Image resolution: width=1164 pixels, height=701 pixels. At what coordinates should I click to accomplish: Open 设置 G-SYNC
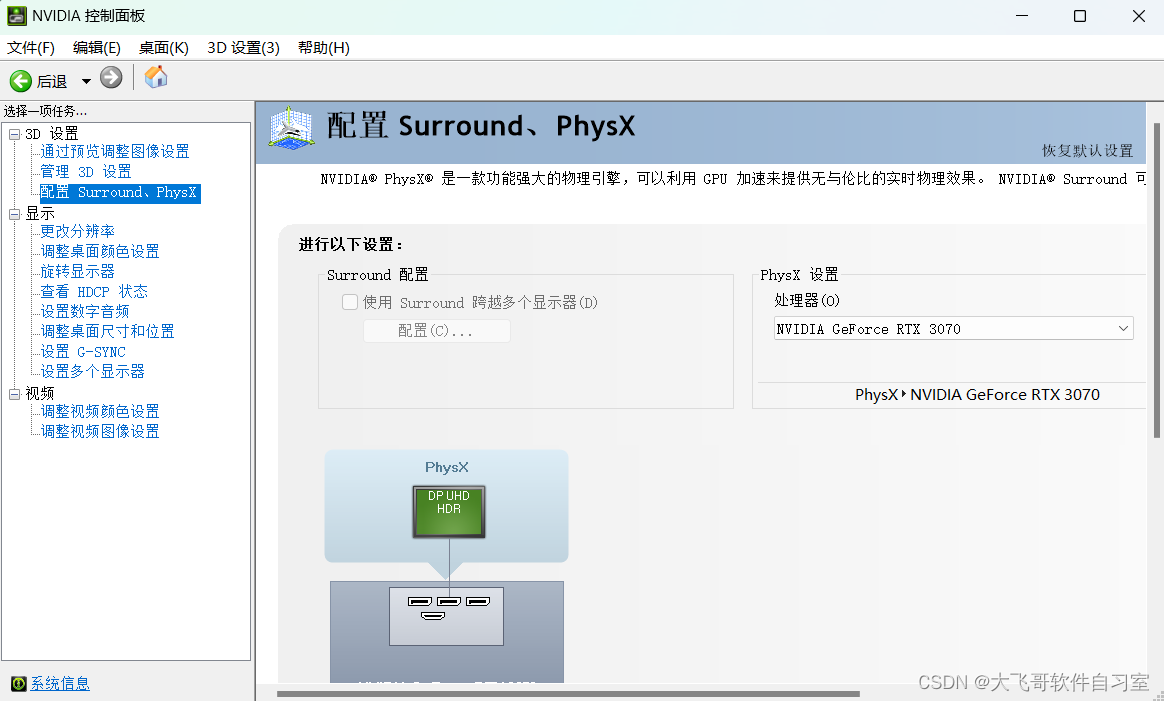click(82, 351)
